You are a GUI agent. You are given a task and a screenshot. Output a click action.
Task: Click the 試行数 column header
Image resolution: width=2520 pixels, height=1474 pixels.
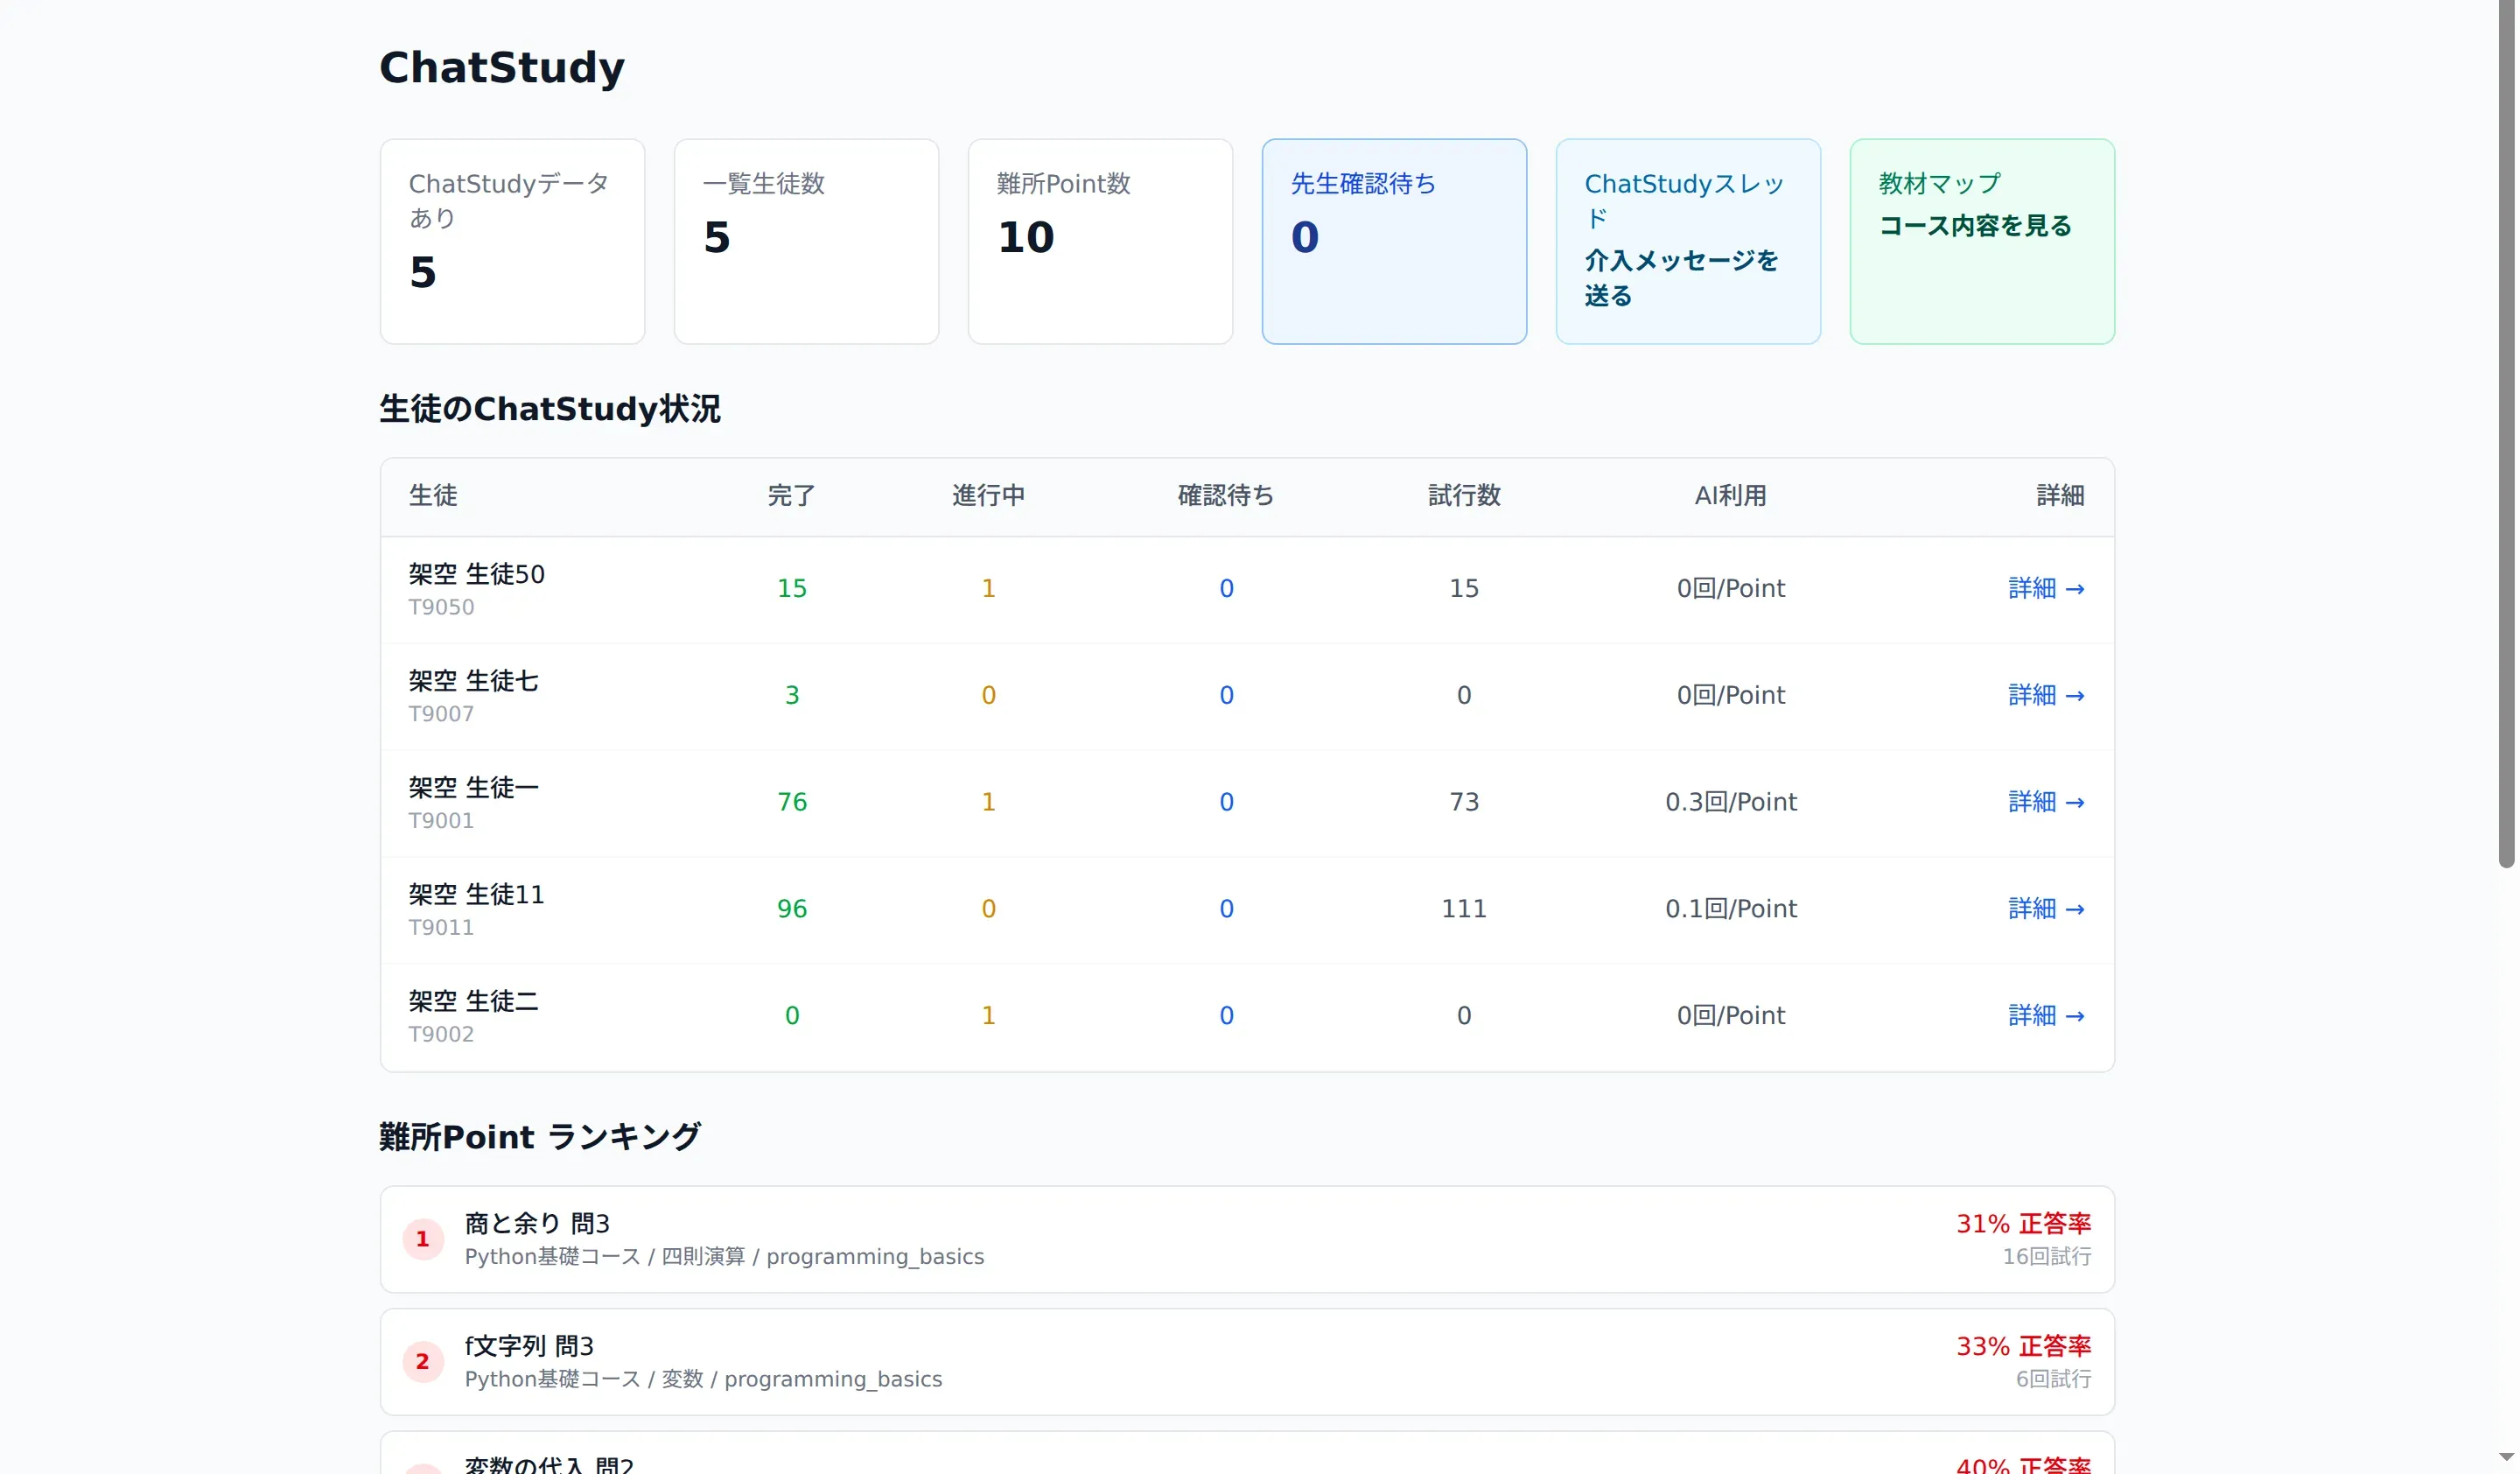[x=1464, y=496]
